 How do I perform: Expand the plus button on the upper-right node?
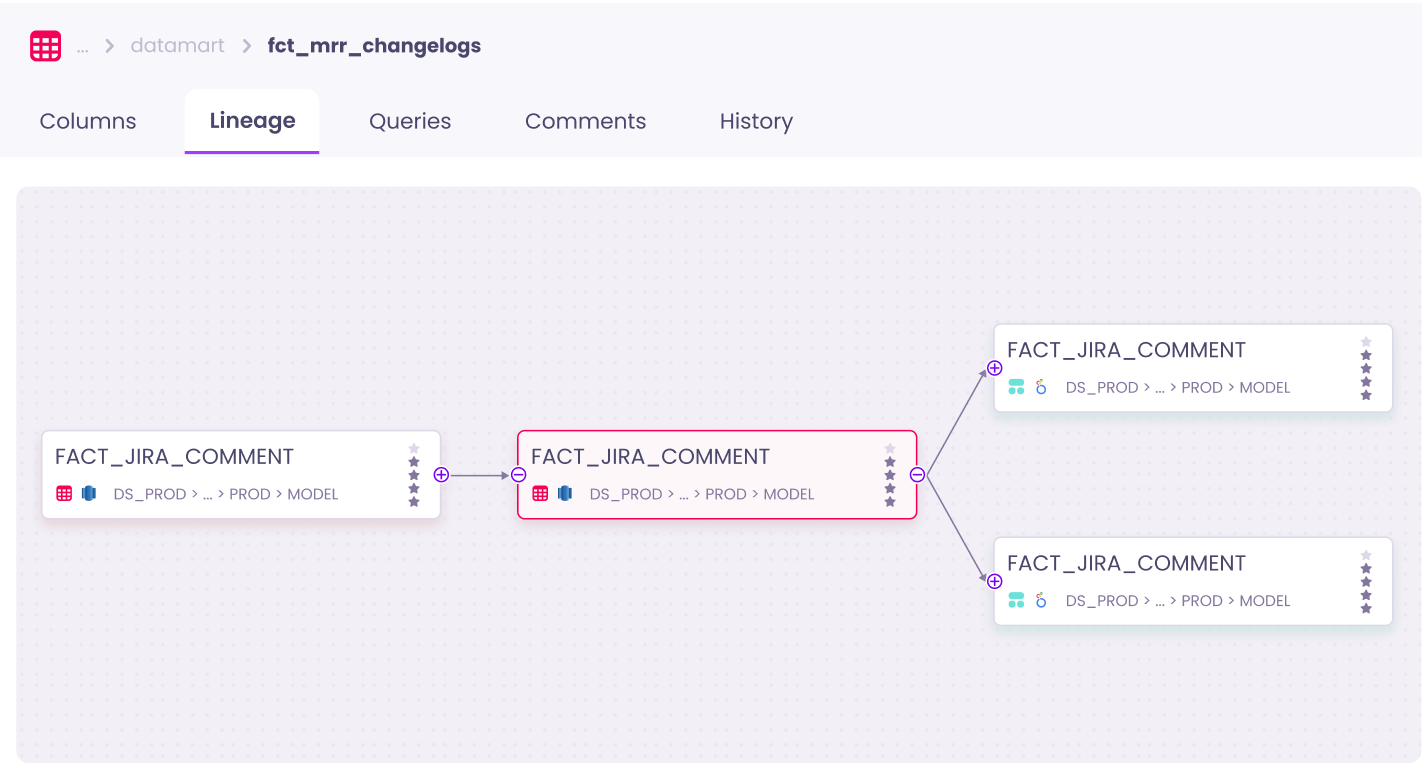pos(994,368)
